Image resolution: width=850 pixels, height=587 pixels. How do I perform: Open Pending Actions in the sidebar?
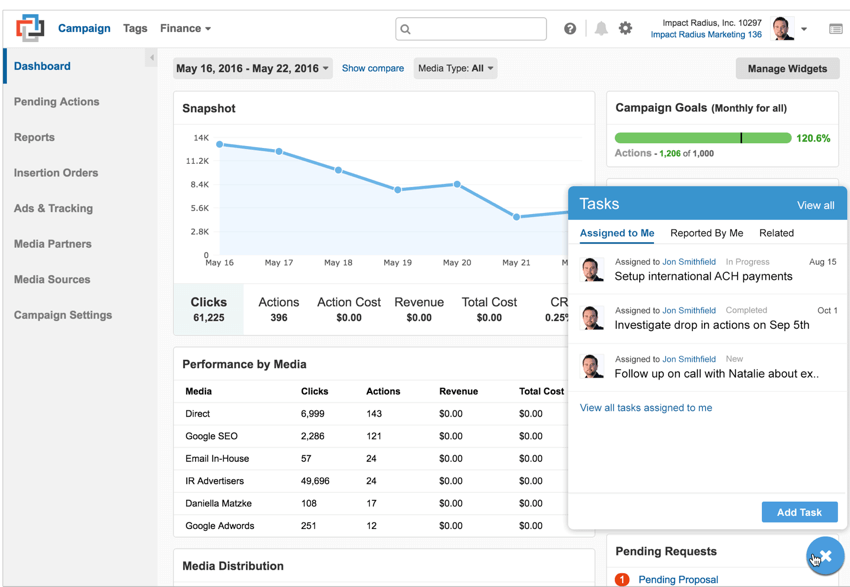[56, 102]
